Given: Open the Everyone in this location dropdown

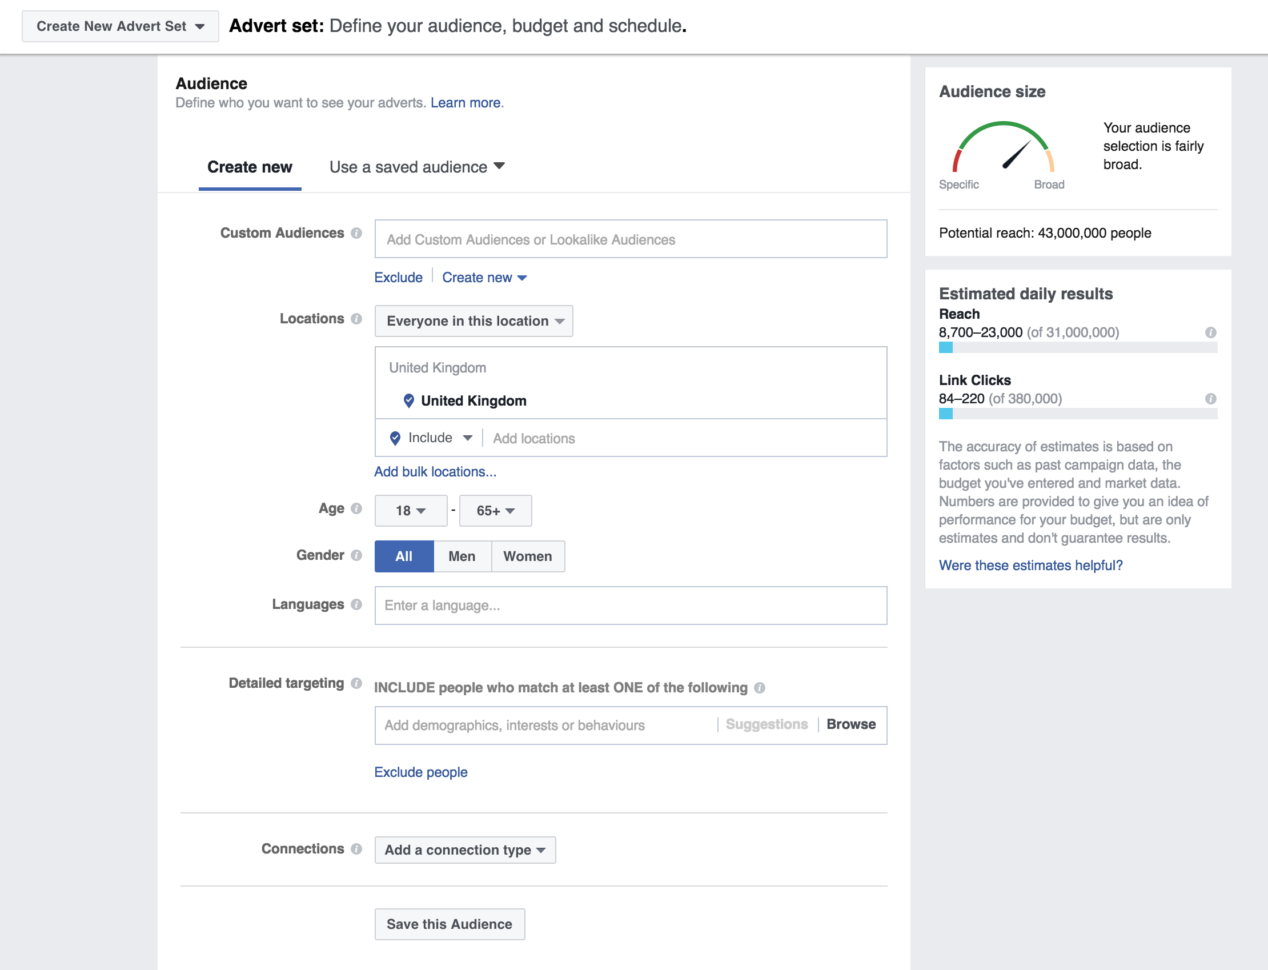Looking at the screenshot, I should tap(473, 321).
